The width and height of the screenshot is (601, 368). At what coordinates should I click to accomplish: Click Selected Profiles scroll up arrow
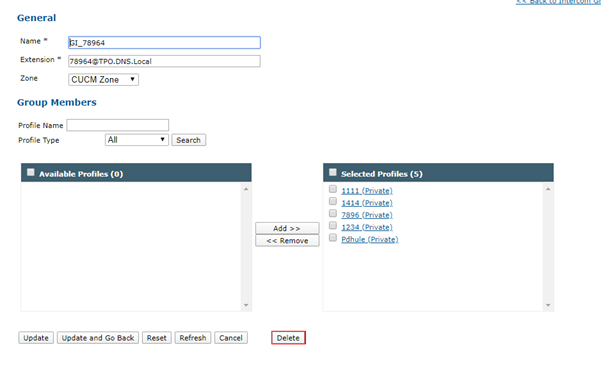tap(548, 189)
